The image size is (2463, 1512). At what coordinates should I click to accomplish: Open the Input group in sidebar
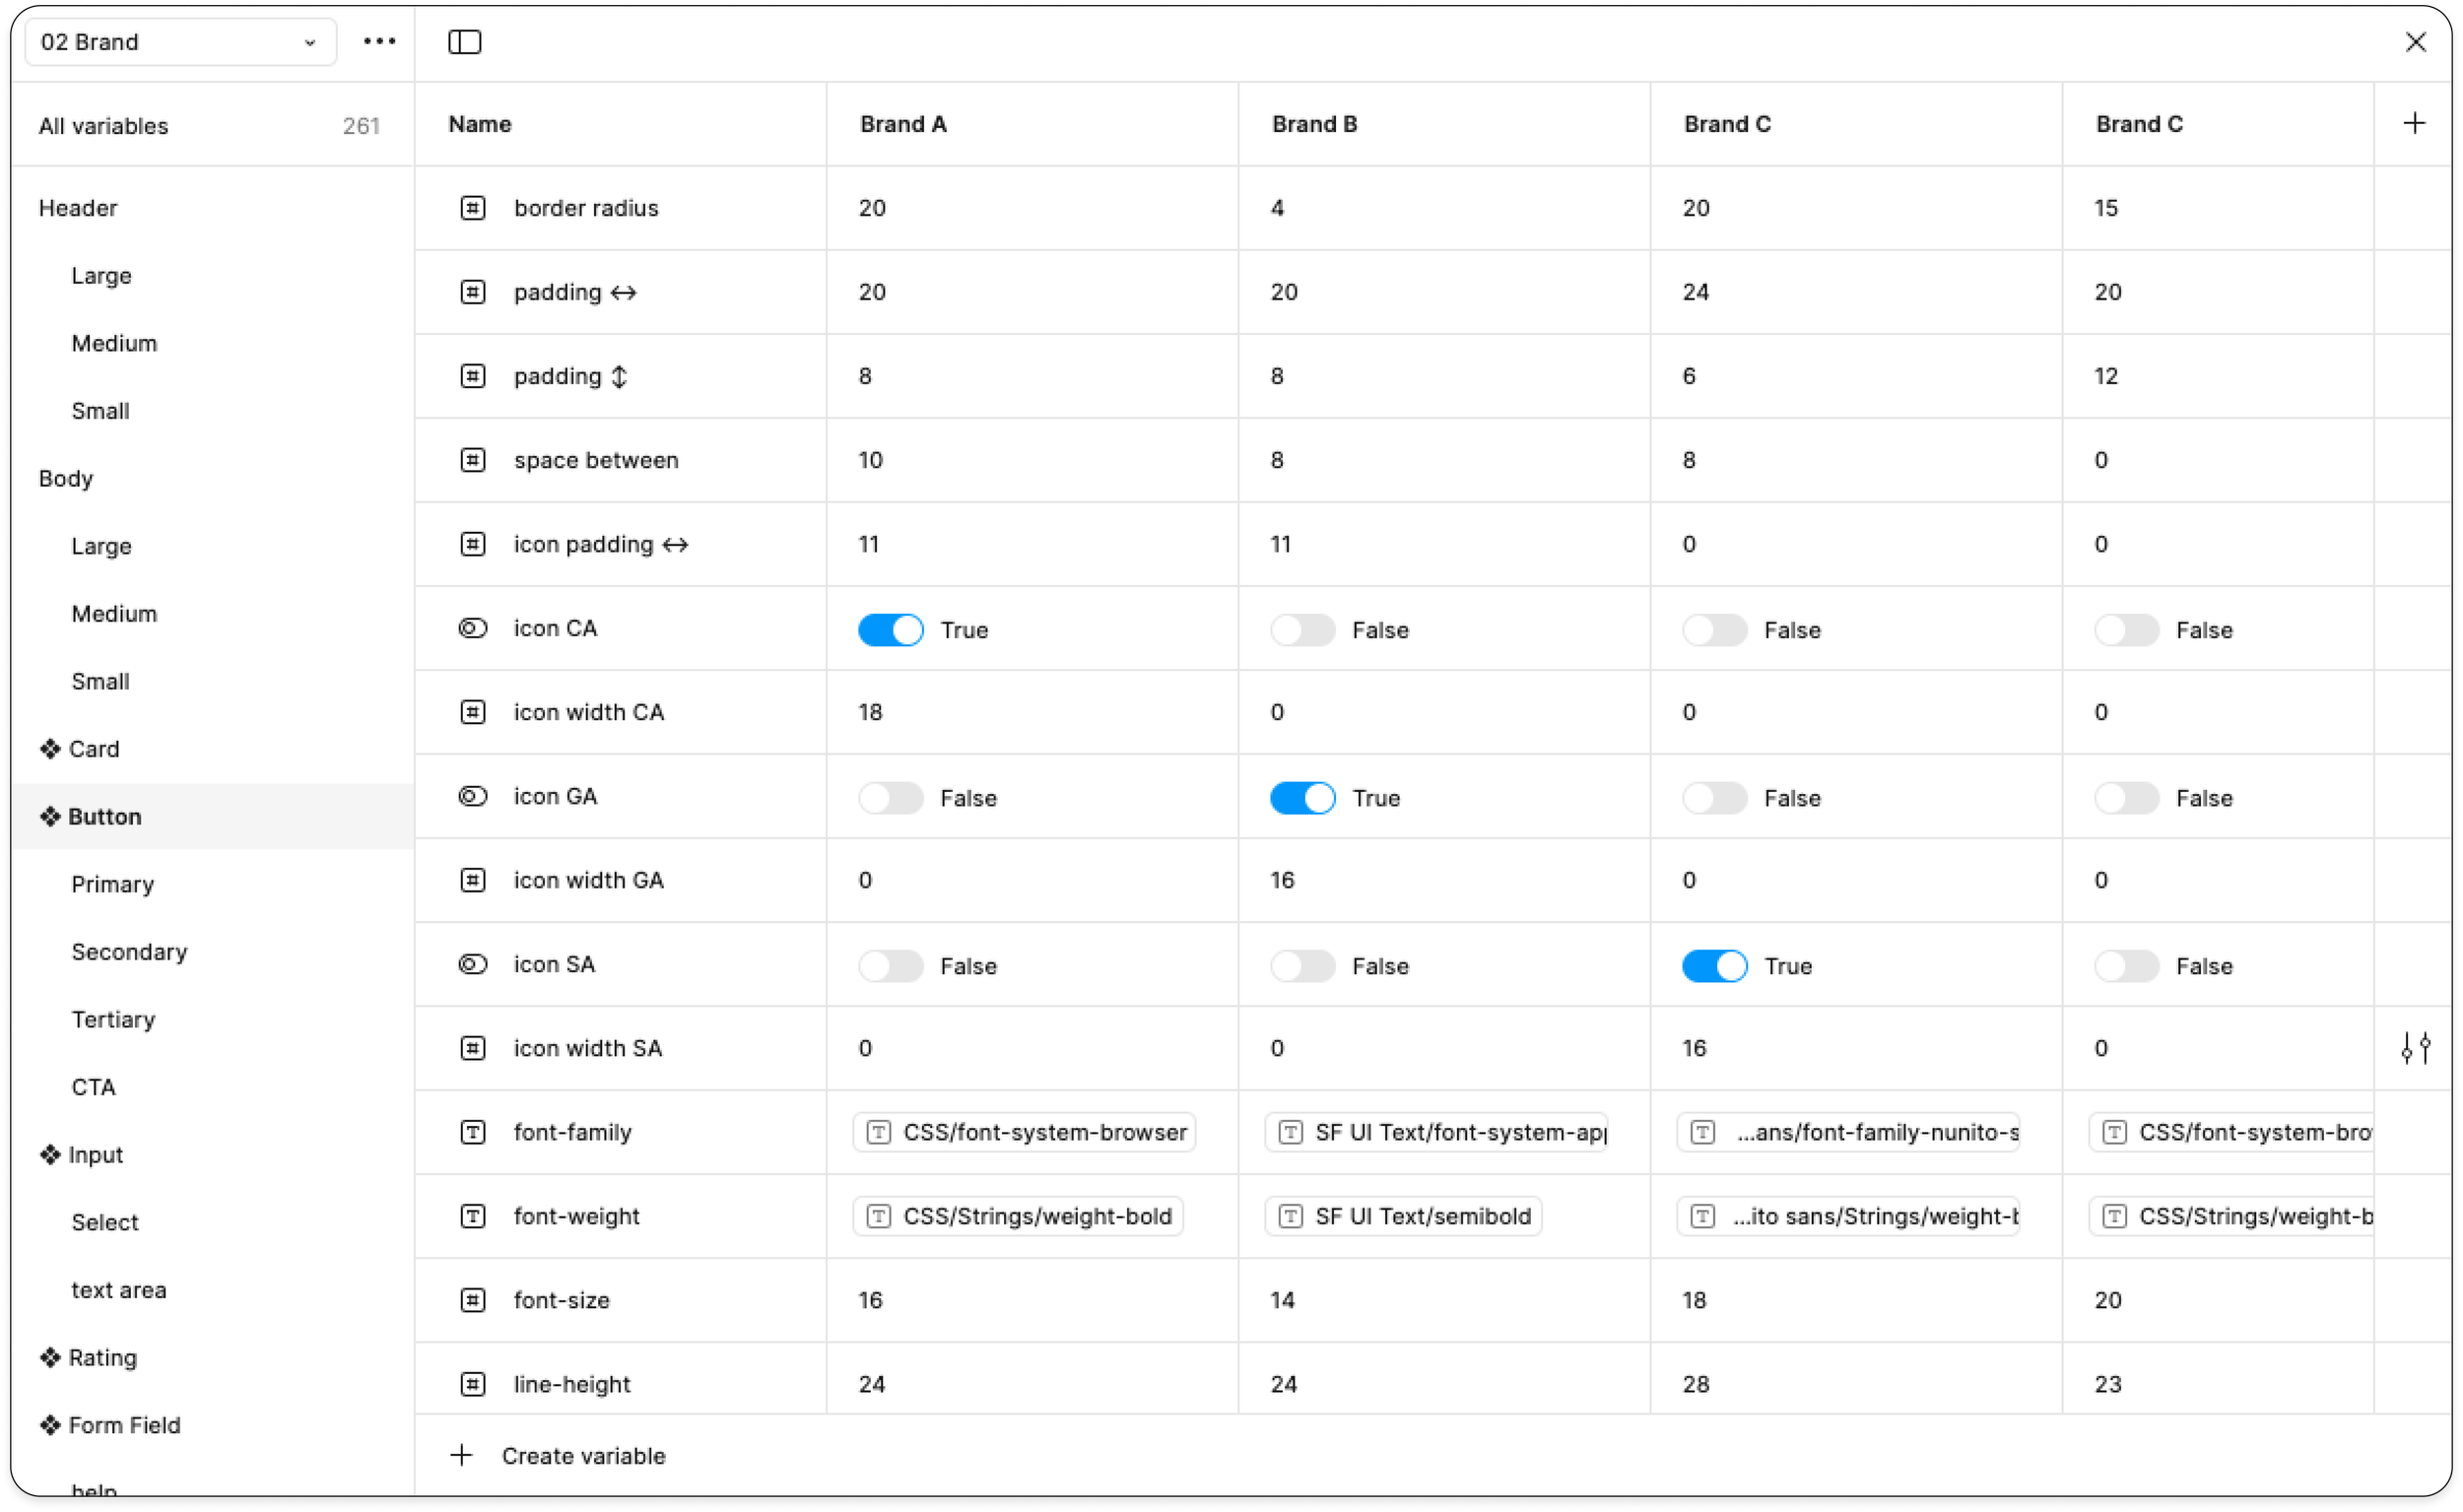[95, 1154]
